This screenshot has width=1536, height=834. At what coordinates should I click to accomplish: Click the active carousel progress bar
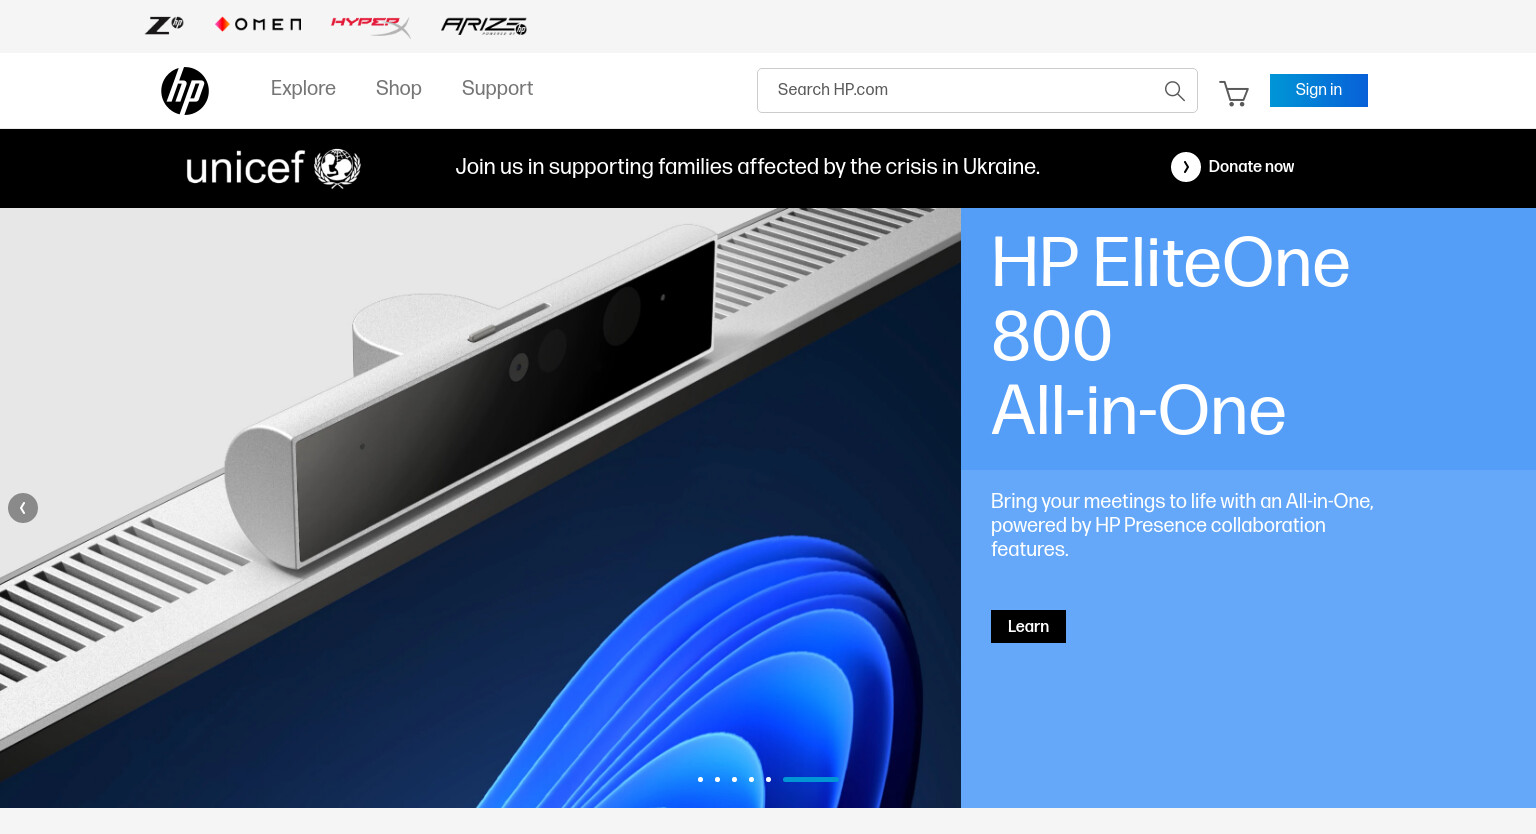tap(811, 779)
